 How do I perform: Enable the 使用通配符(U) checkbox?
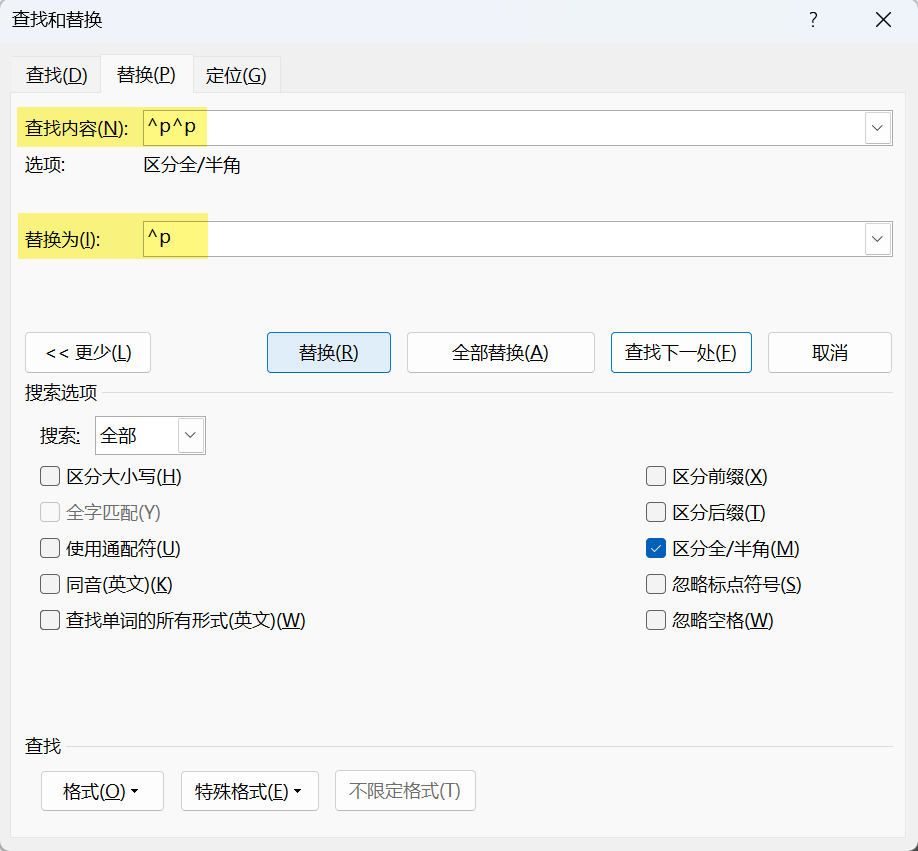pyautogui.click(x=50, y=548)
